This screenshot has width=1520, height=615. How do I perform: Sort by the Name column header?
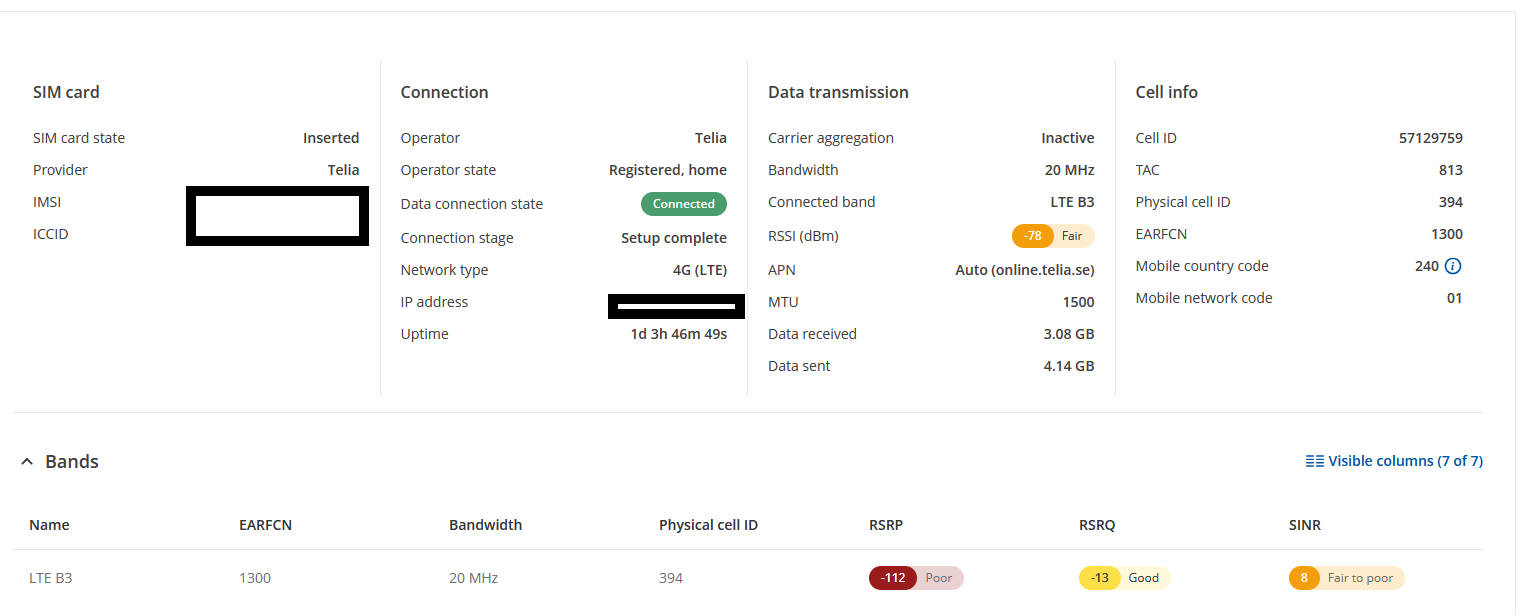50,525
